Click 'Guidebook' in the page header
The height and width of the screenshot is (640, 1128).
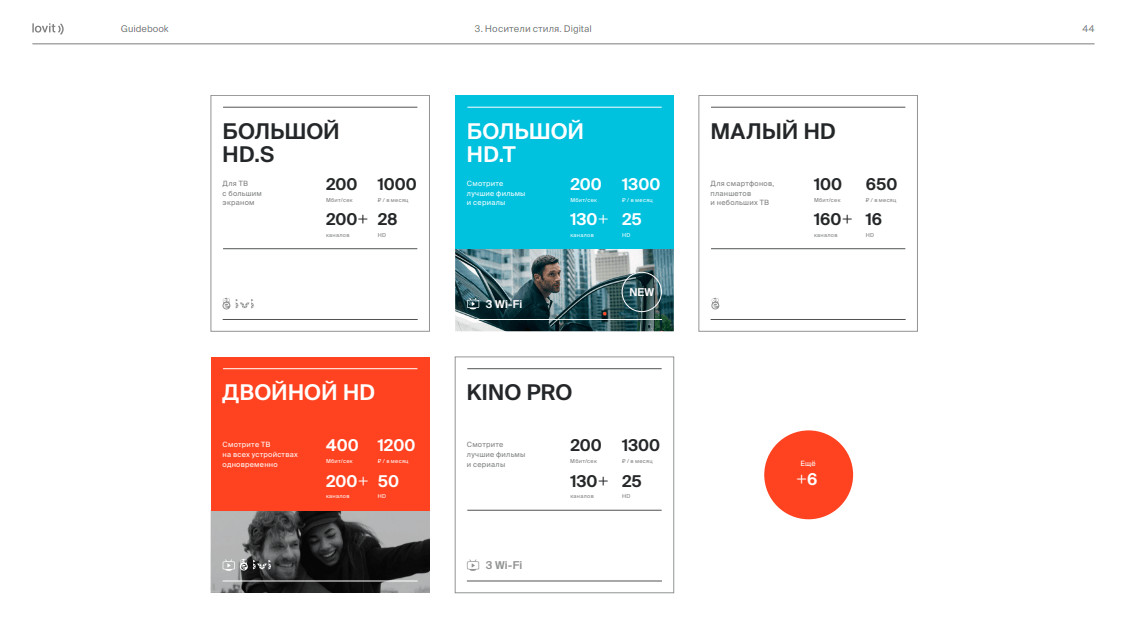tap(145, 29)
